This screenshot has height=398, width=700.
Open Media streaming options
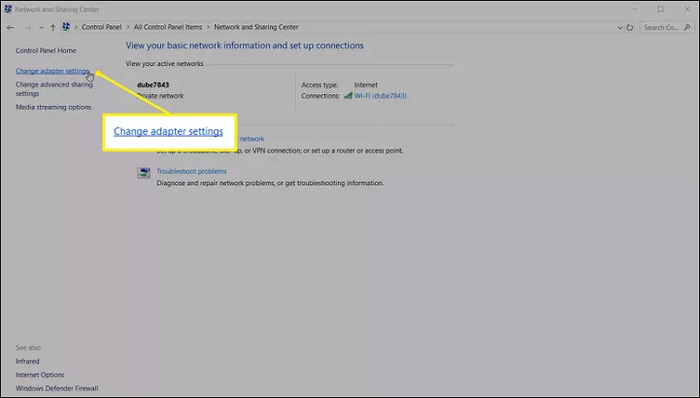(53, 107)
